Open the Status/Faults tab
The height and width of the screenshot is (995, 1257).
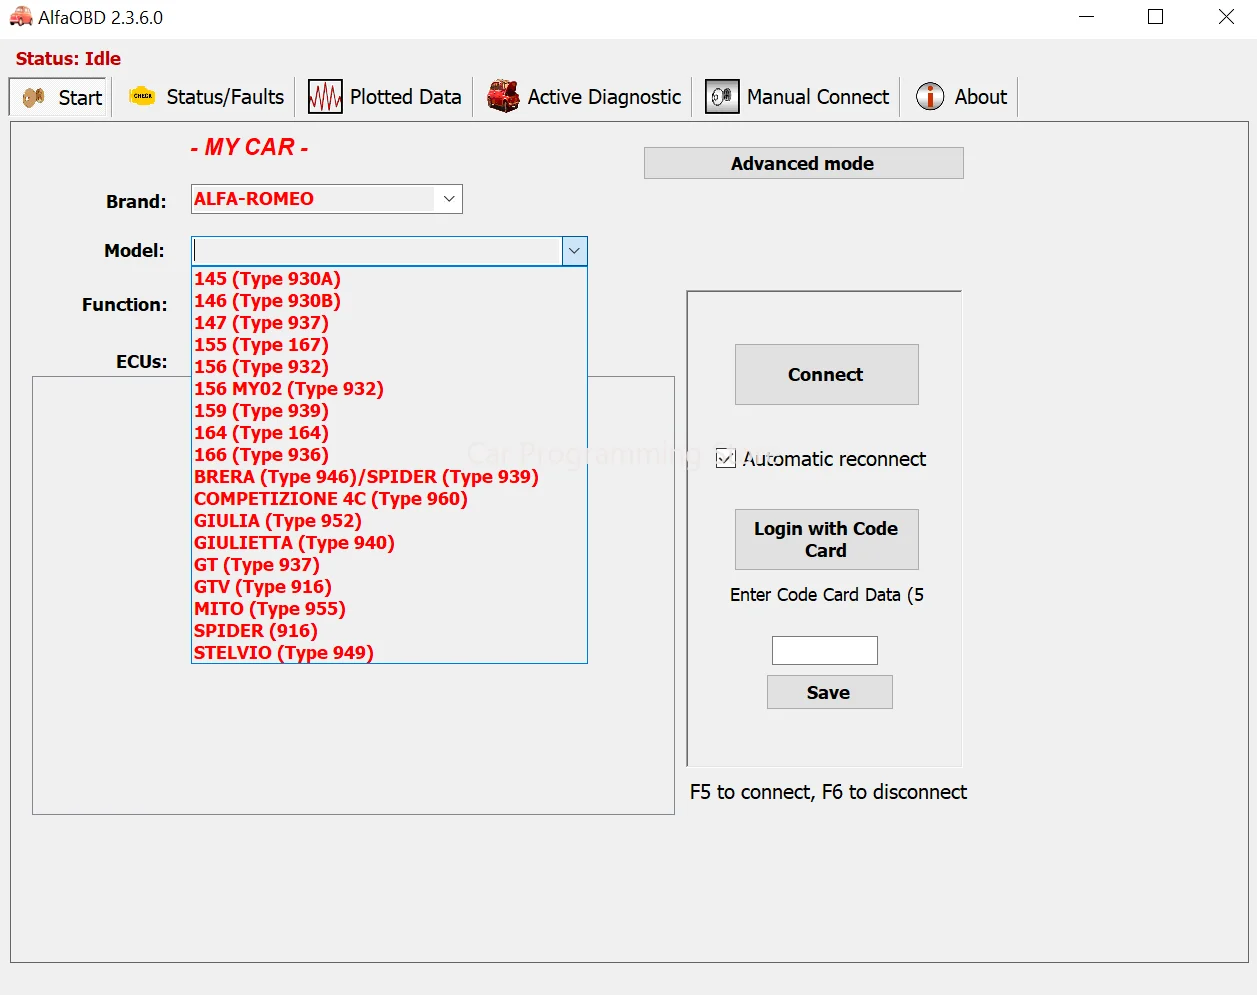207,97
